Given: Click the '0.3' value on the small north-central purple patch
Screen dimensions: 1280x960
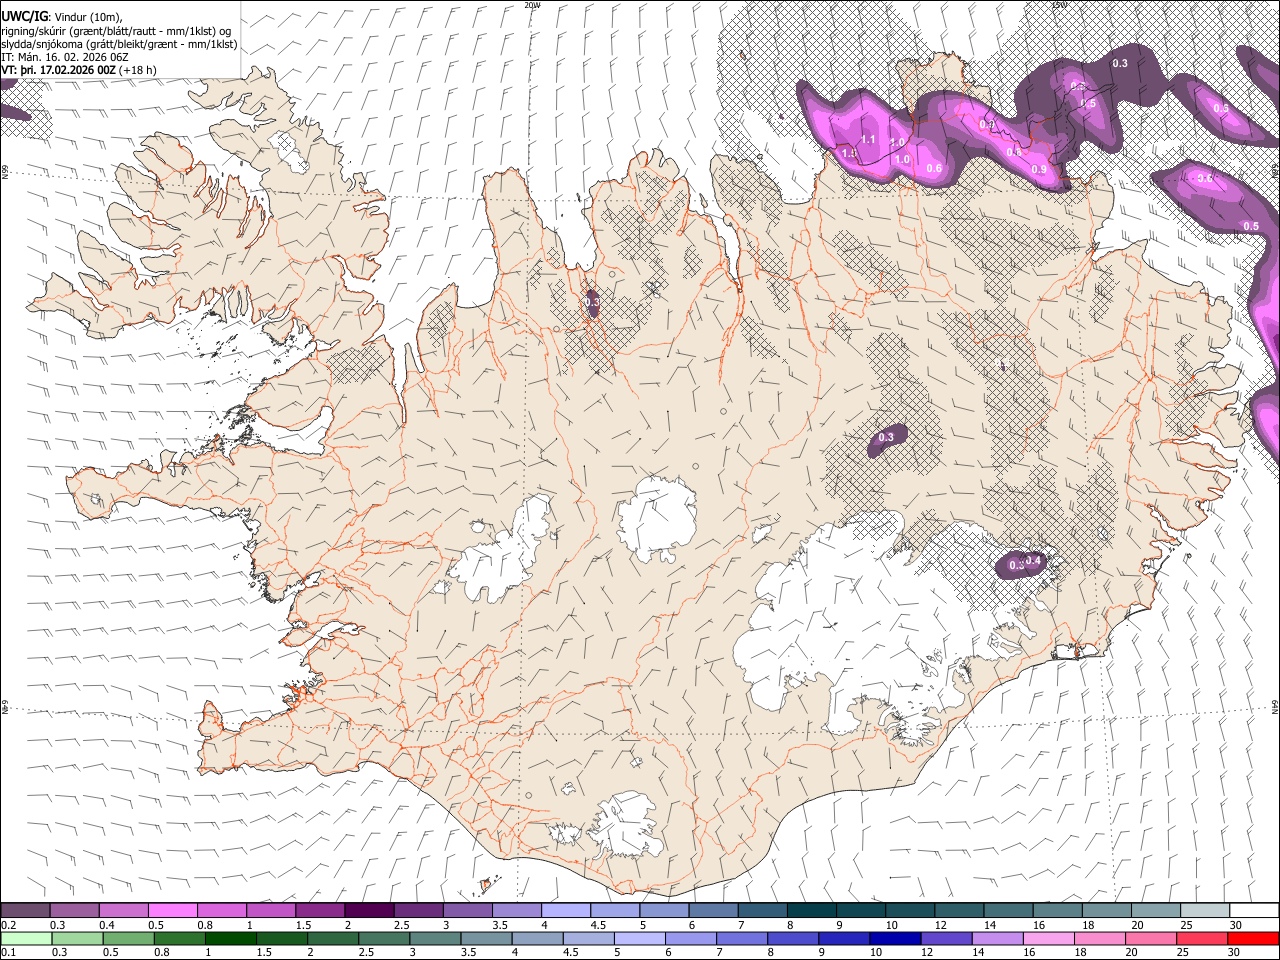Looking at the screenshot, I should [x=592, y=302].
